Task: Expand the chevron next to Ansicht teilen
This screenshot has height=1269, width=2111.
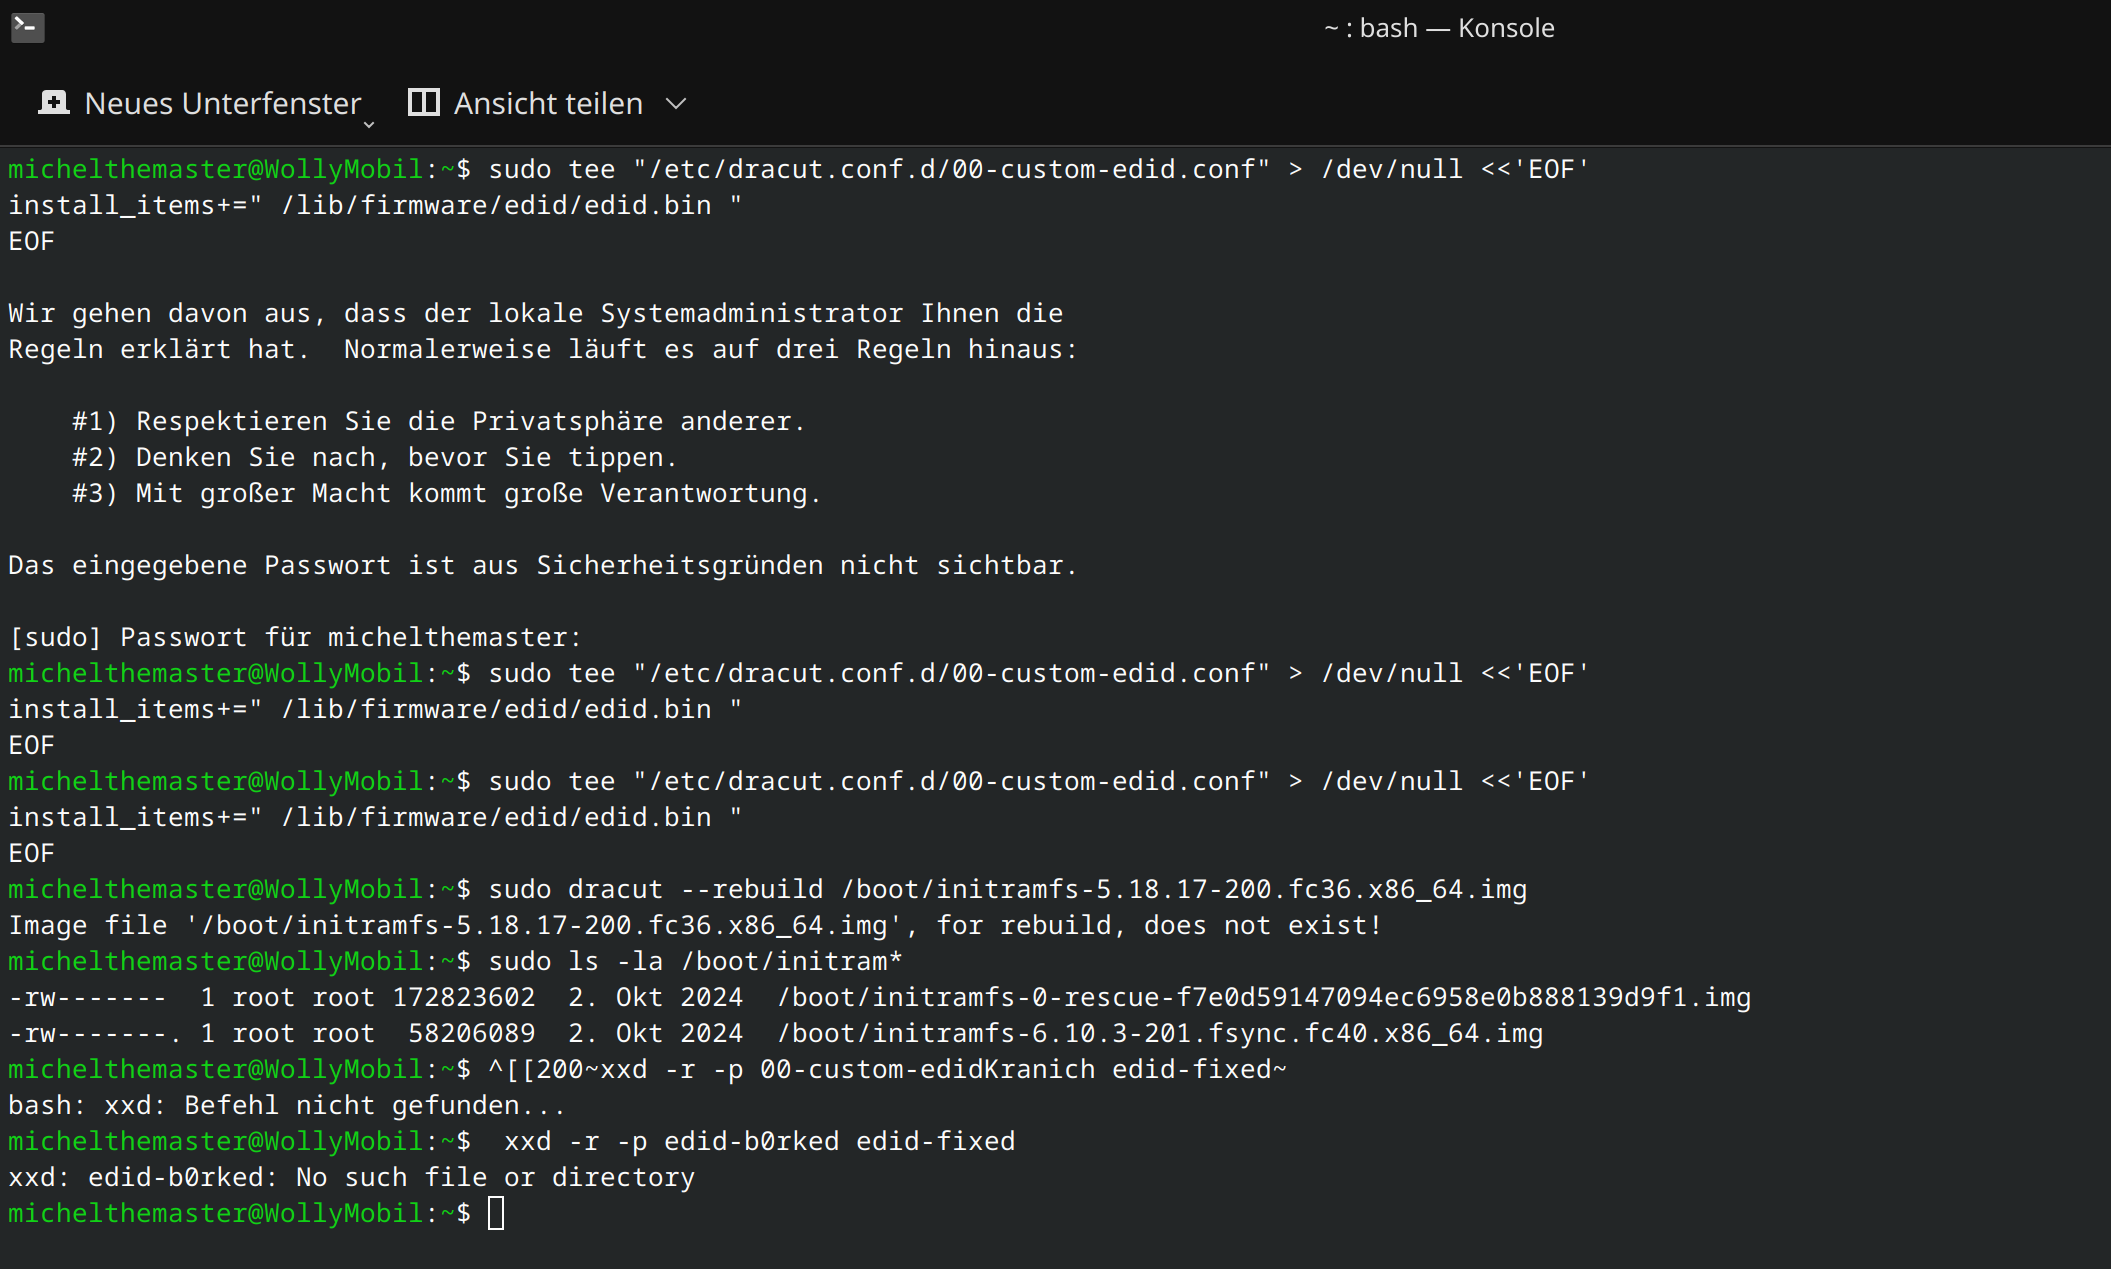Action: coord(676,104)
